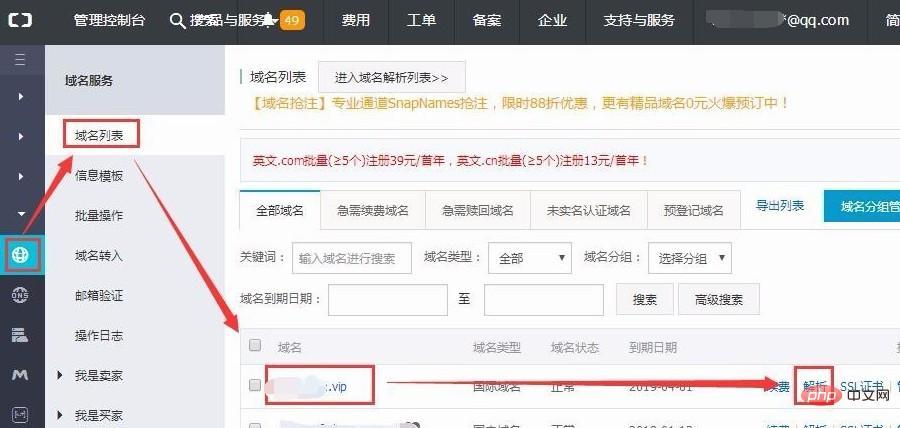Click the 高级搜索 button
Image resolution: width=900 pixels, height=428 pixels.
coord(719,299)
